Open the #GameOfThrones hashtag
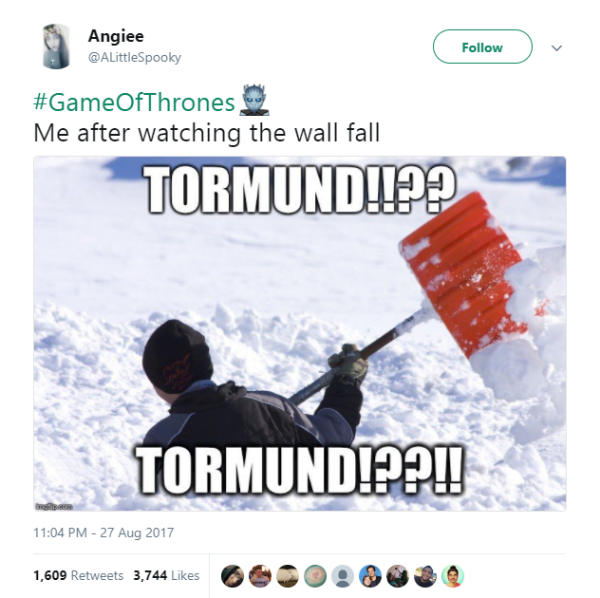The width and height of the screenshot is (600, 598). point(134,103)
